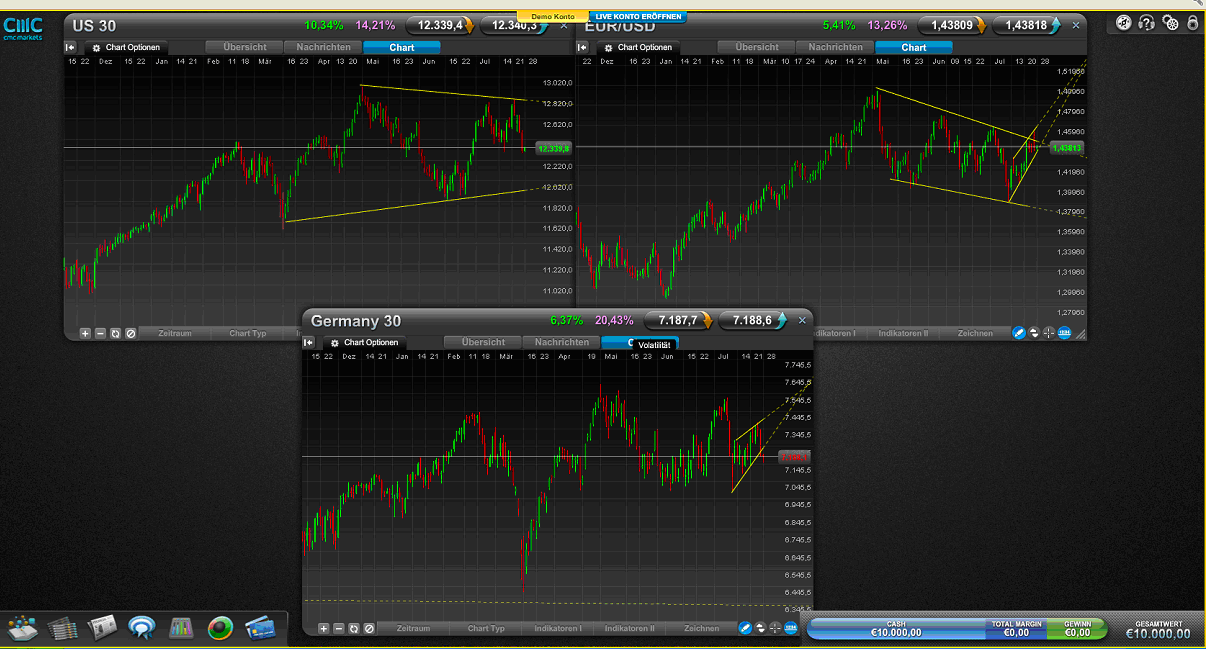Select Chart tab in EUR/USD window
This screenshot has height=649, width=1206.
(x=914, y=47)
